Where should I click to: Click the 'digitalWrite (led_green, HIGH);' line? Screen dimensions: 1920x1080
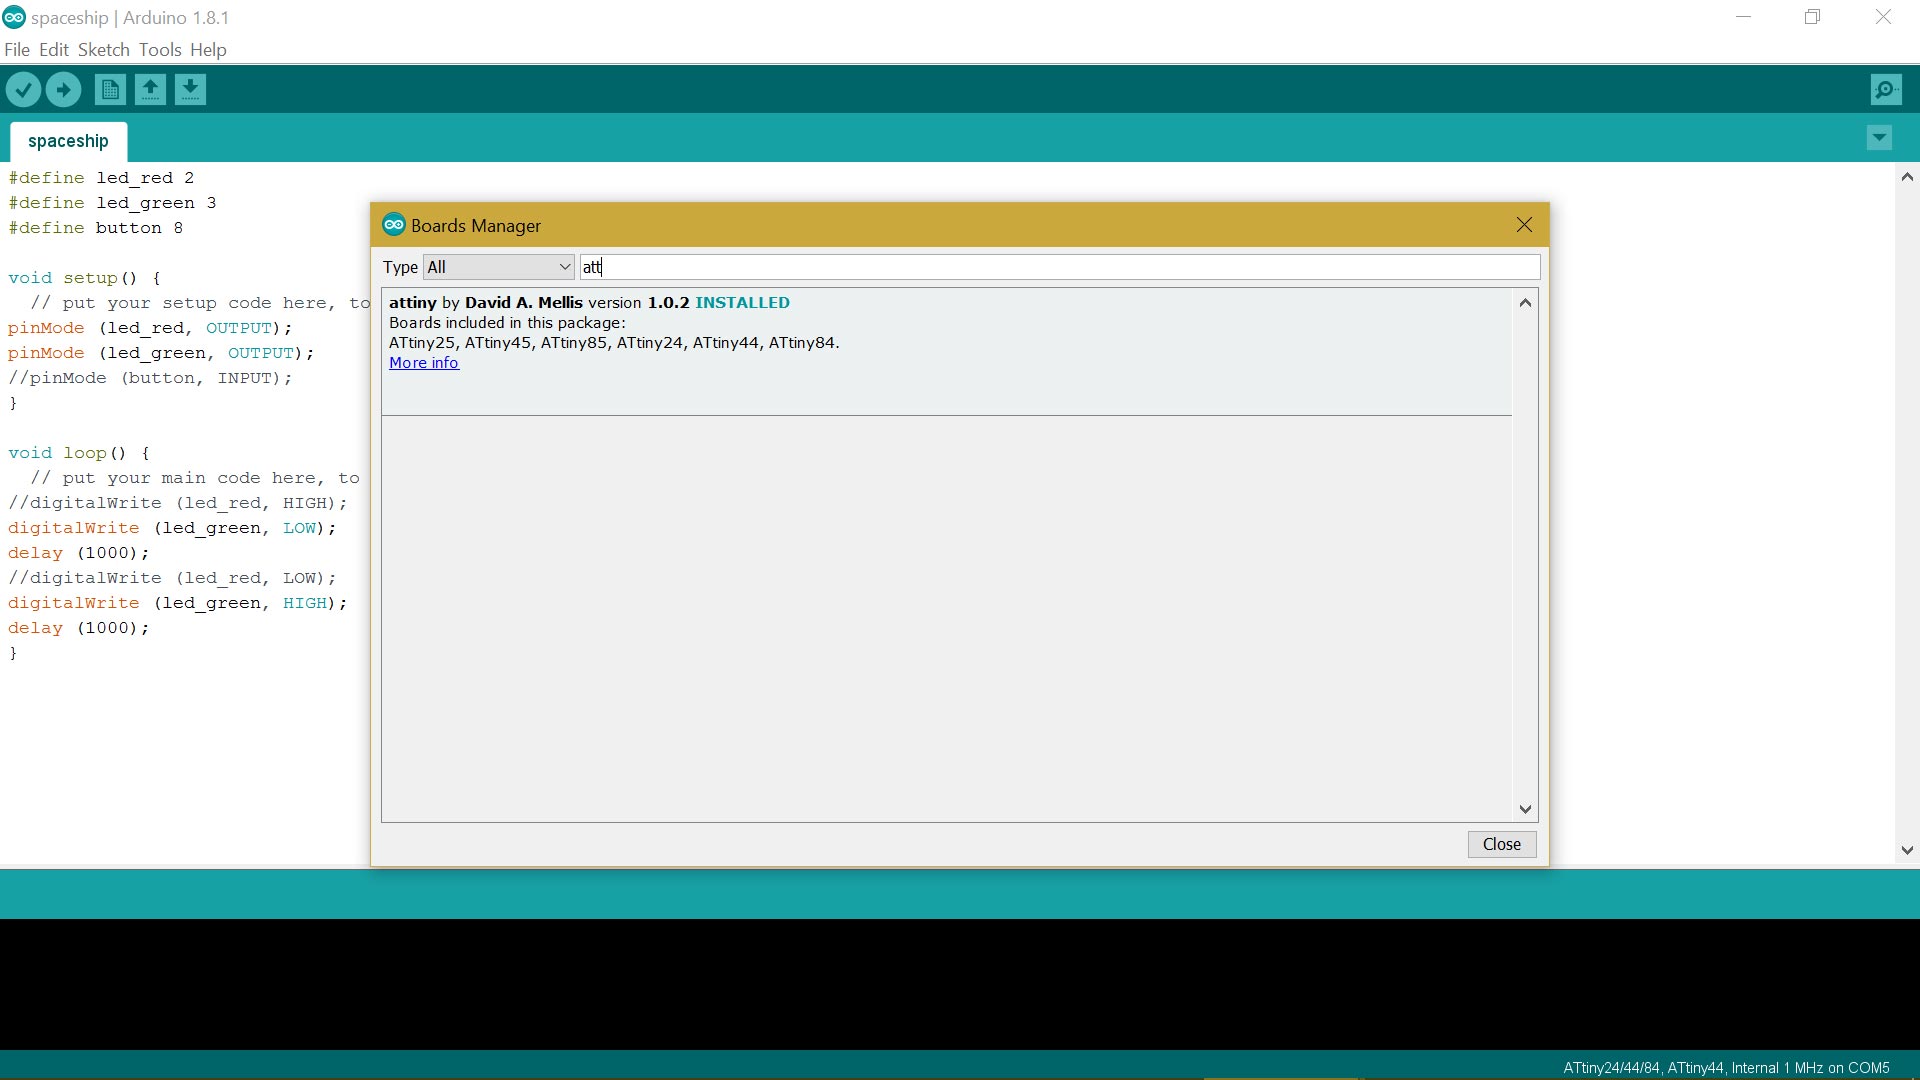coord(178,603)
